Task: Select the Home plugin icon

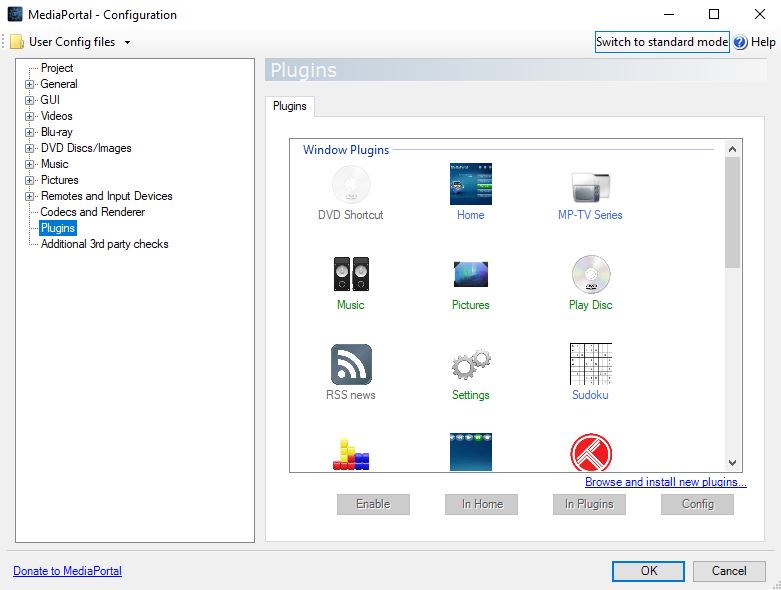Action: [470, 185]
